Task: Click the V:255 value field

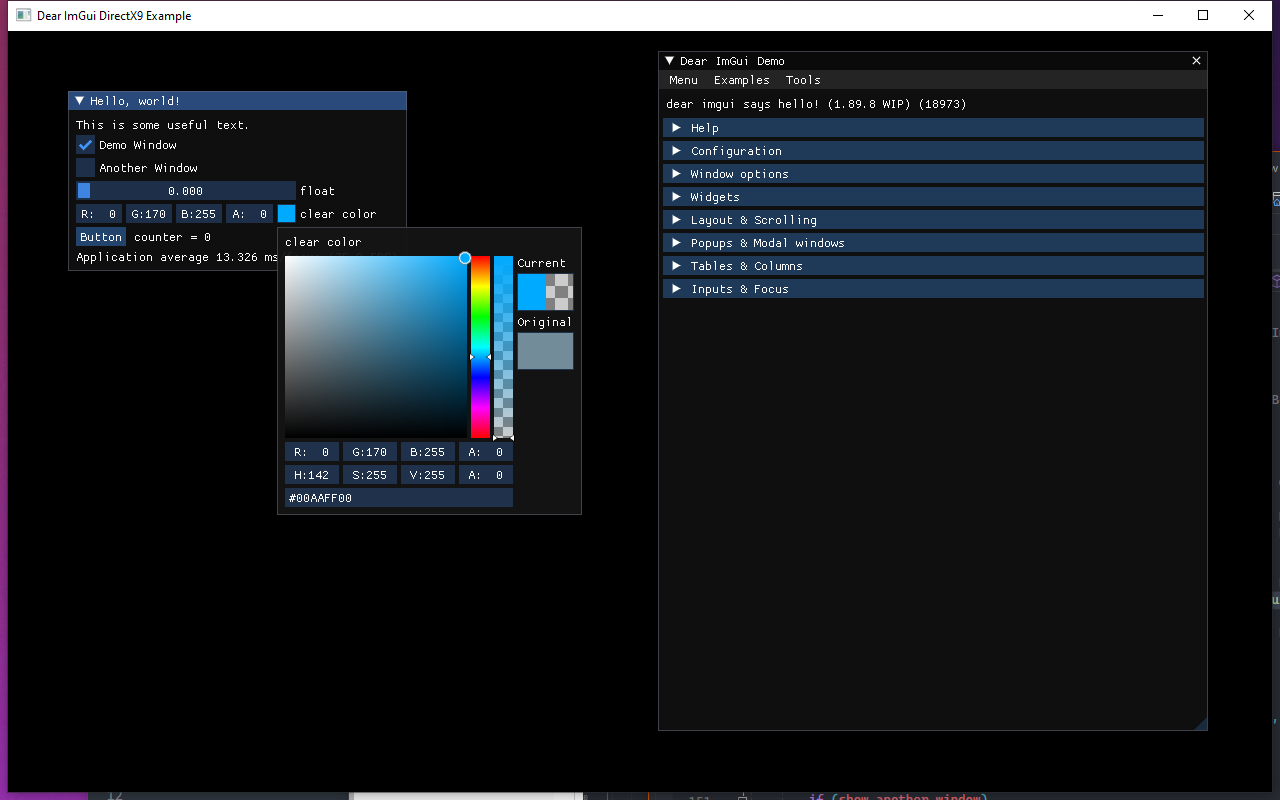Action: [428, 475]
